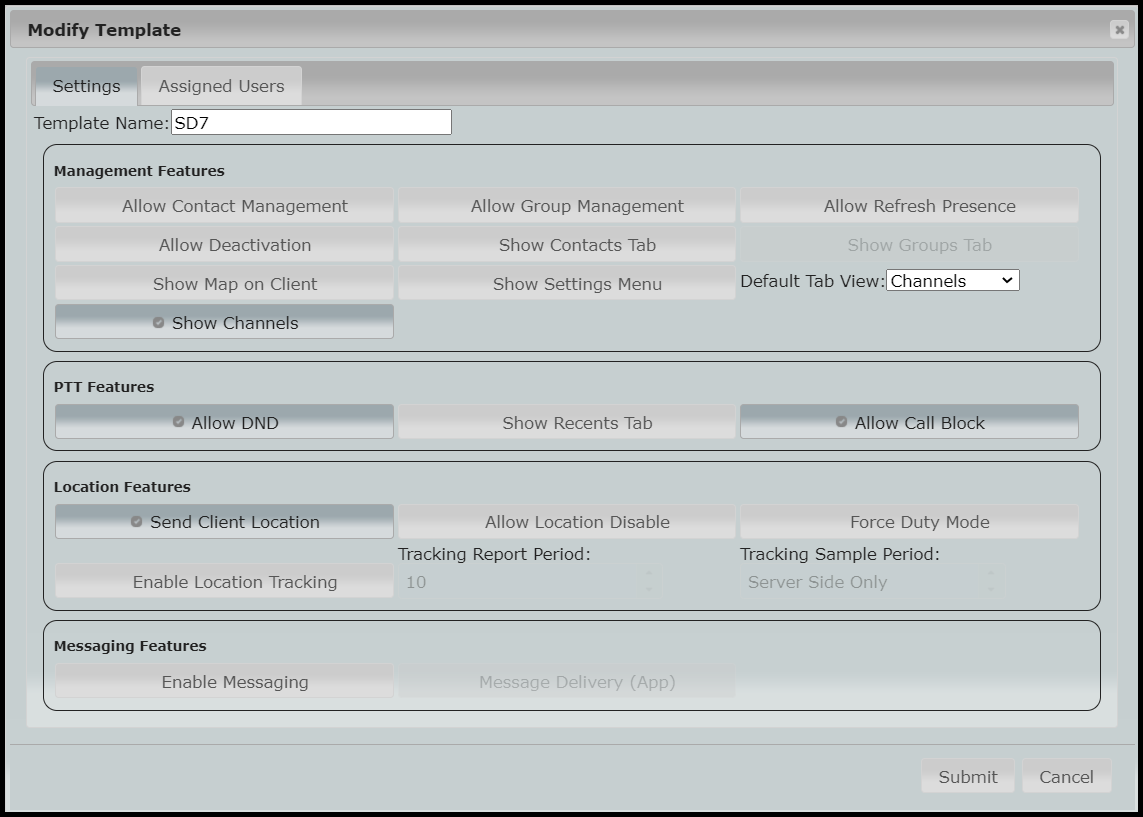Turn off Send Client Location
Viewport: 1143px width, 817px height.
click(224, 521)
